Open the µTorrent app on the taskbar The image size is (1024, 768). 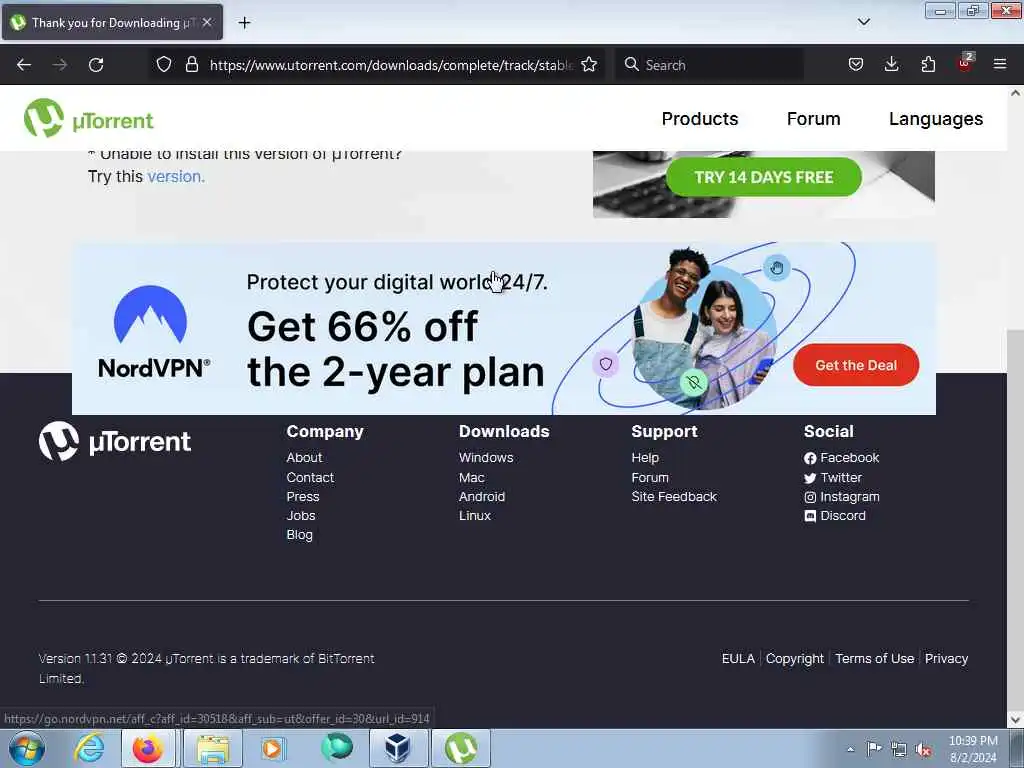pyautogui.click(x=460, y=748)
